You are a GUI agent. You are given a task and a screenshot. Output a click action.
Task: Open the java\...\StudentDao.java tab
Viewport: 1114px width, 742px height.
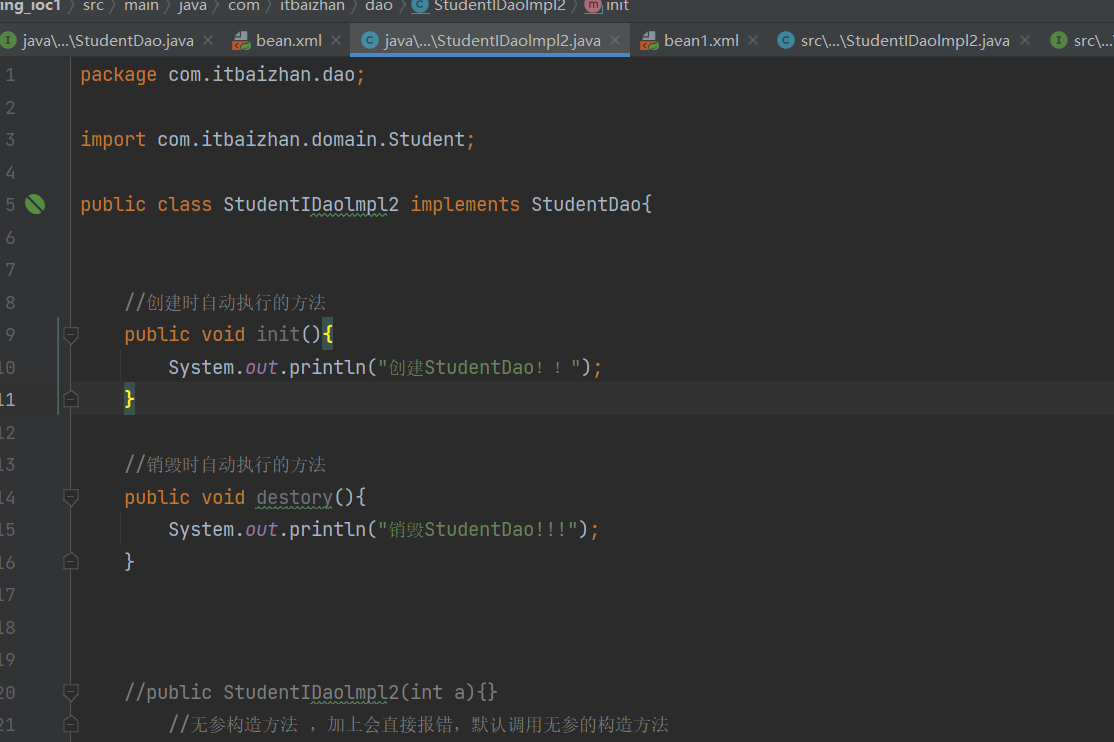[x=107, y=41]
